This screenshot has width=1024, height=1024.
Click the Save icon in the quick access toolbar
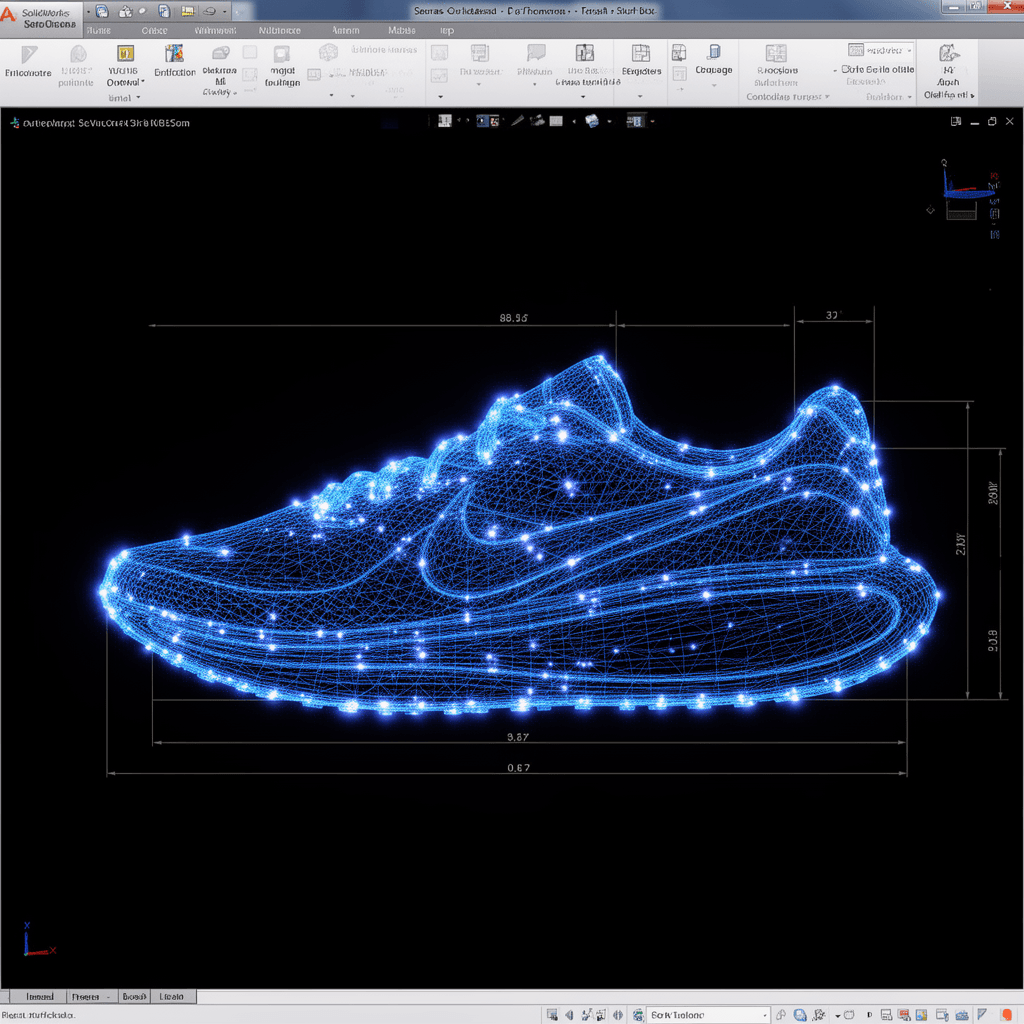(x=100, y=10)
